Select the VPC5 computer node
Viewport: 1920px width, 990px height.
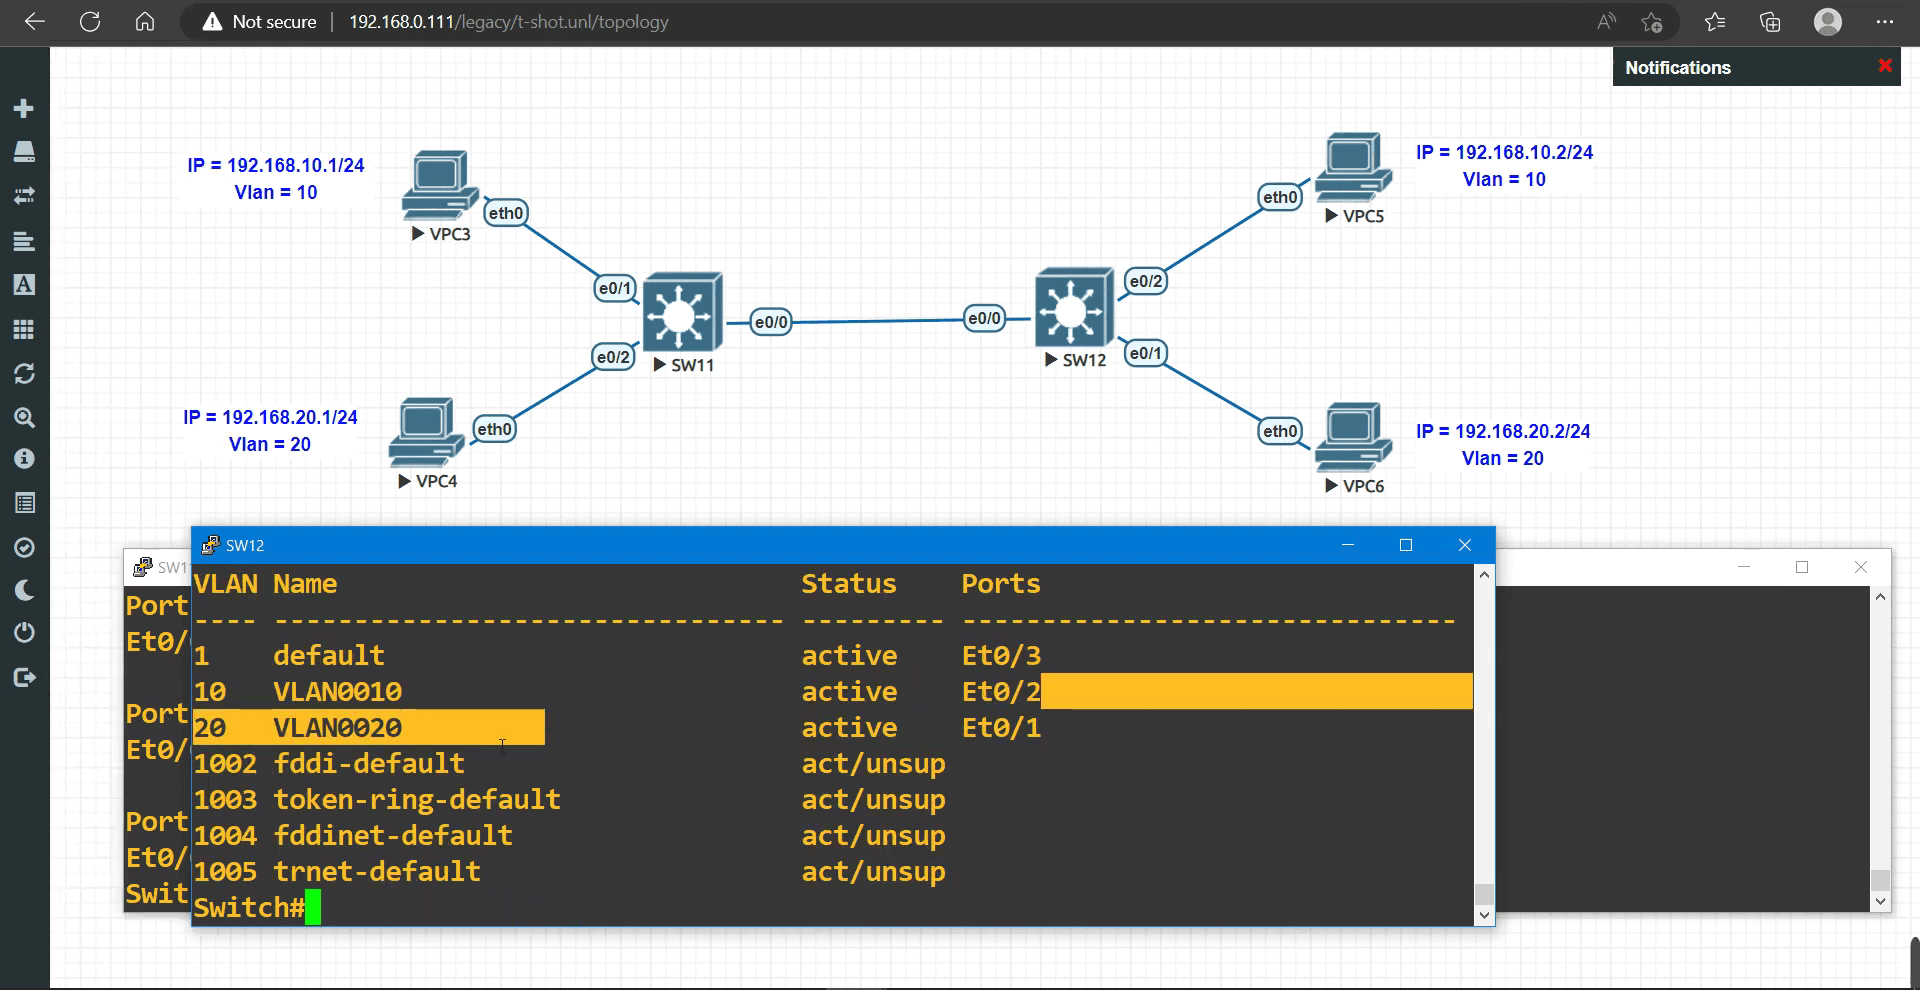(x=1353, y=167)
